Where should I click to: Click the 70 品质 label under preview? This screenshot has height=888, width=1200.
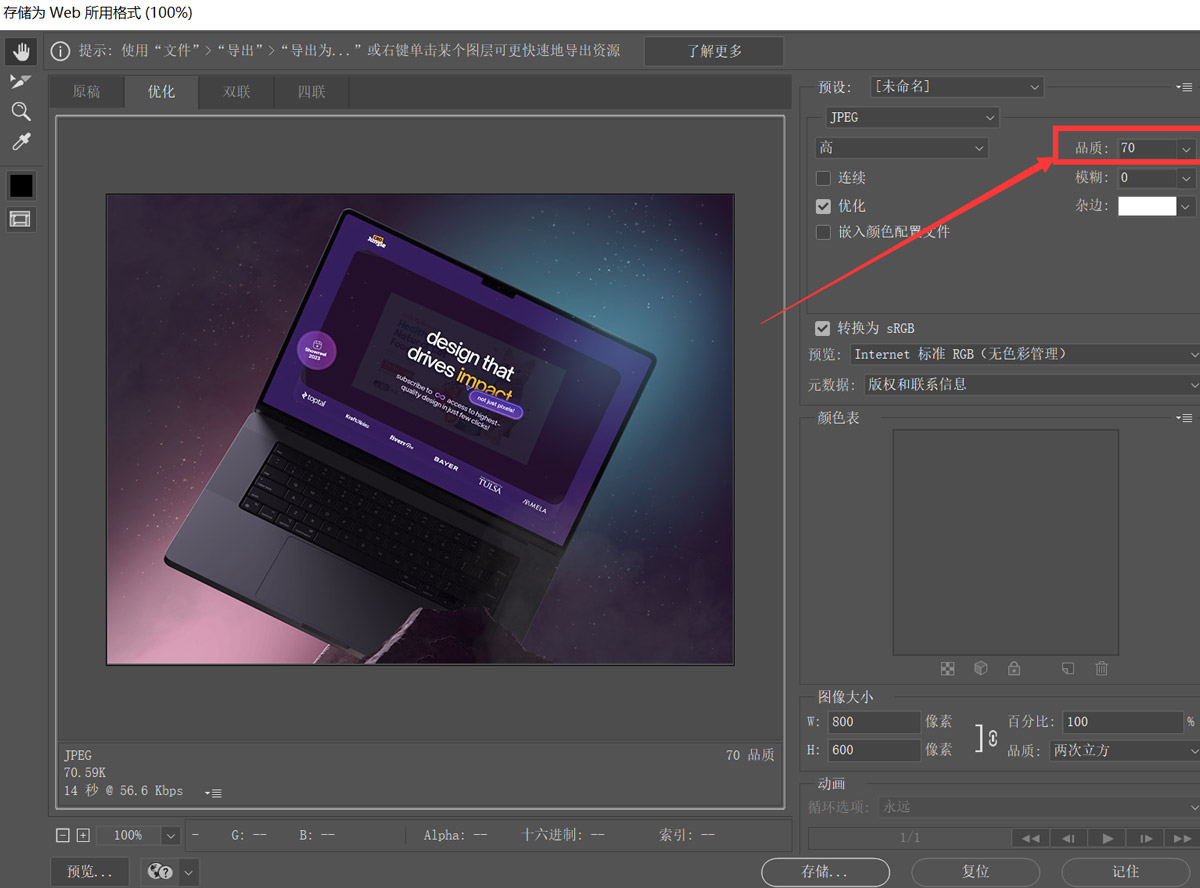click(750, 756)
